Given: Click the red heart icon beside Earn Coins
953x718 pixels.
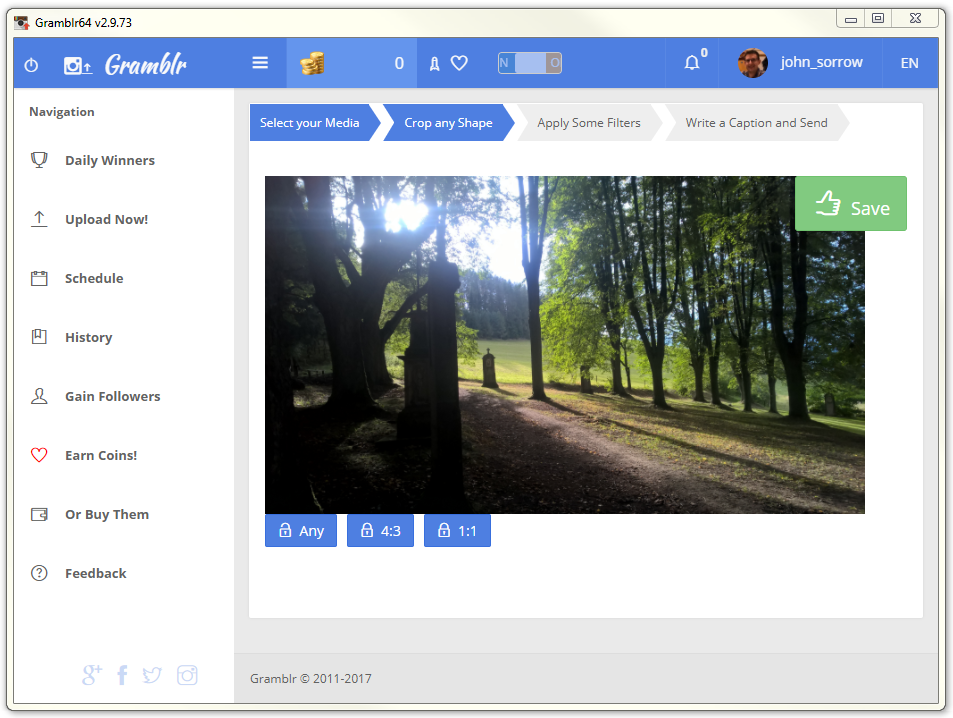Looking at the screenshot, I should click(39, 455).
